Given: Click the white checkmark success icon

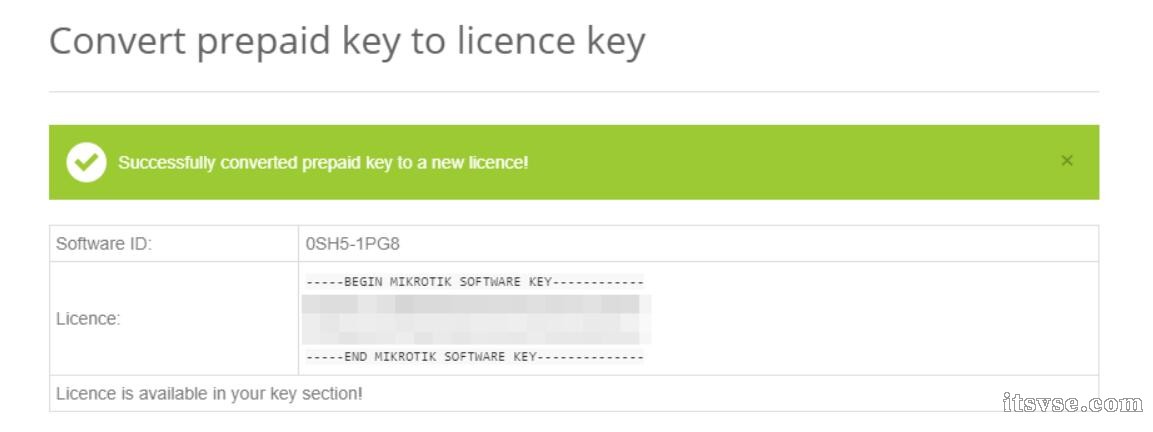Looking at the screenshot, I should coord(86,162).
